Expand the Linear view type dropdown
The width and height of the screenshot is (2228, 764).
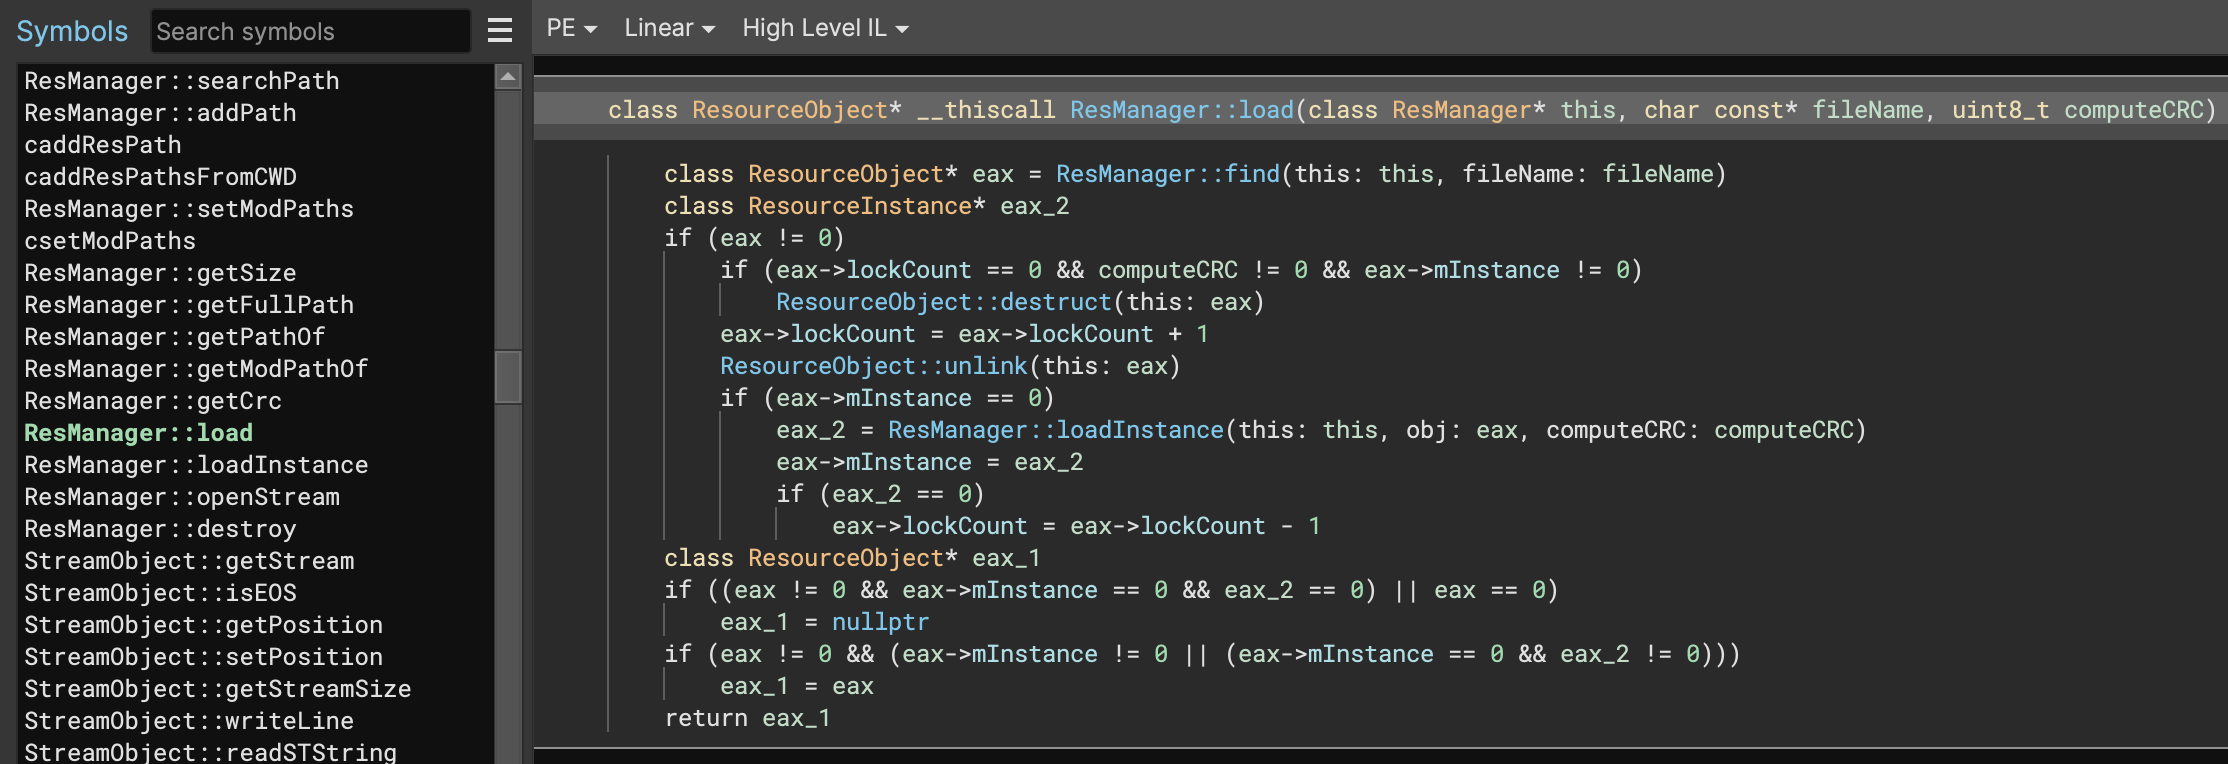pyautogui.click(x=669, y=28)
